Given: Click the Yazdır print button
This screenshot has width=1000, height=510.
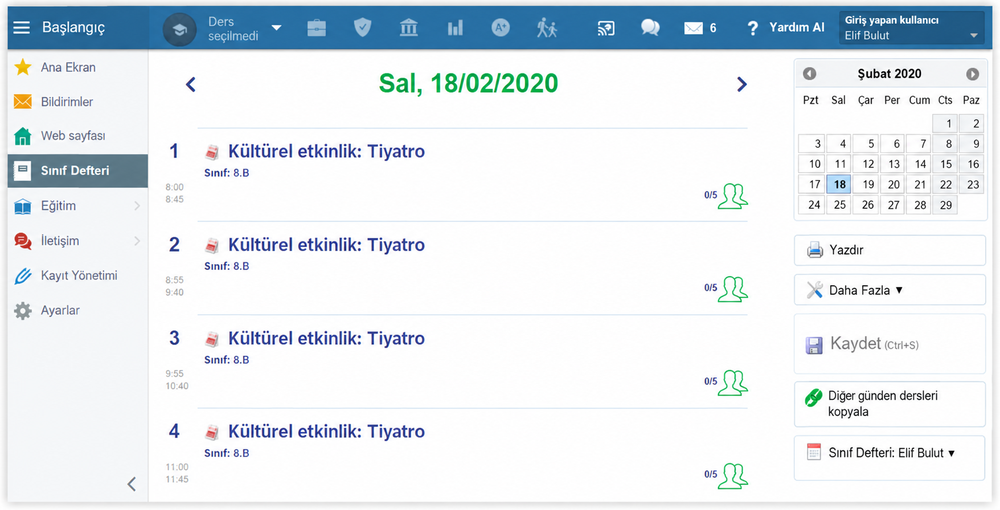Looking at the screenshot, I should [890, 250].
